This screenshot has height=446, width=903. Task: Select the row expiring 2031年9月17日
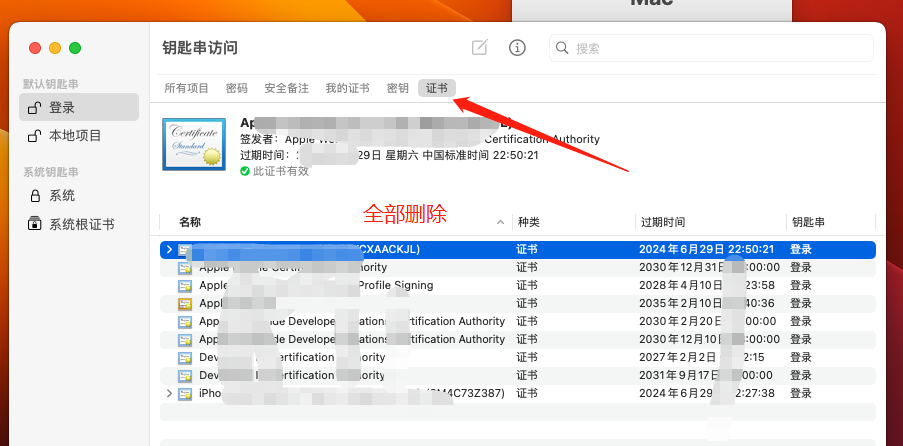518,376
